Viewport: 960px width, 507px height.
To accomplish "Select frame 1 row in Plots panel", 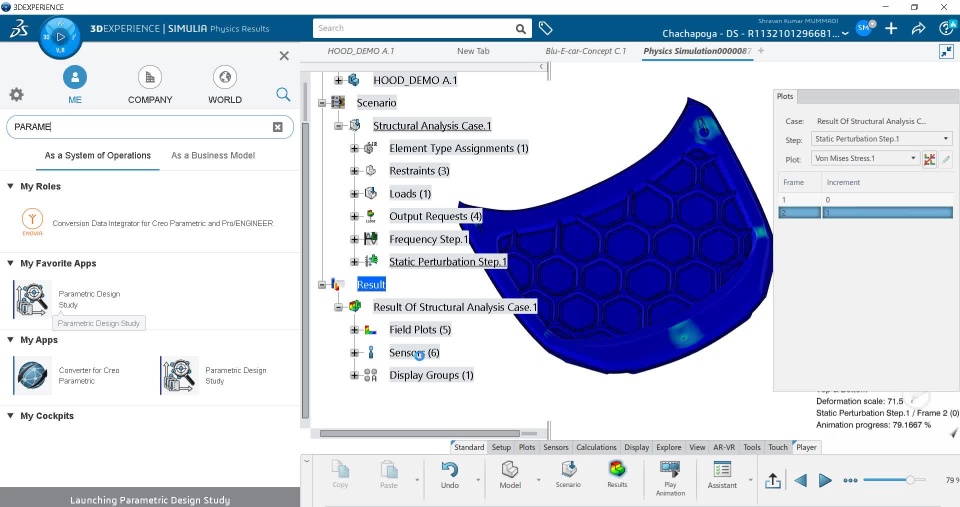I will 865,200.
